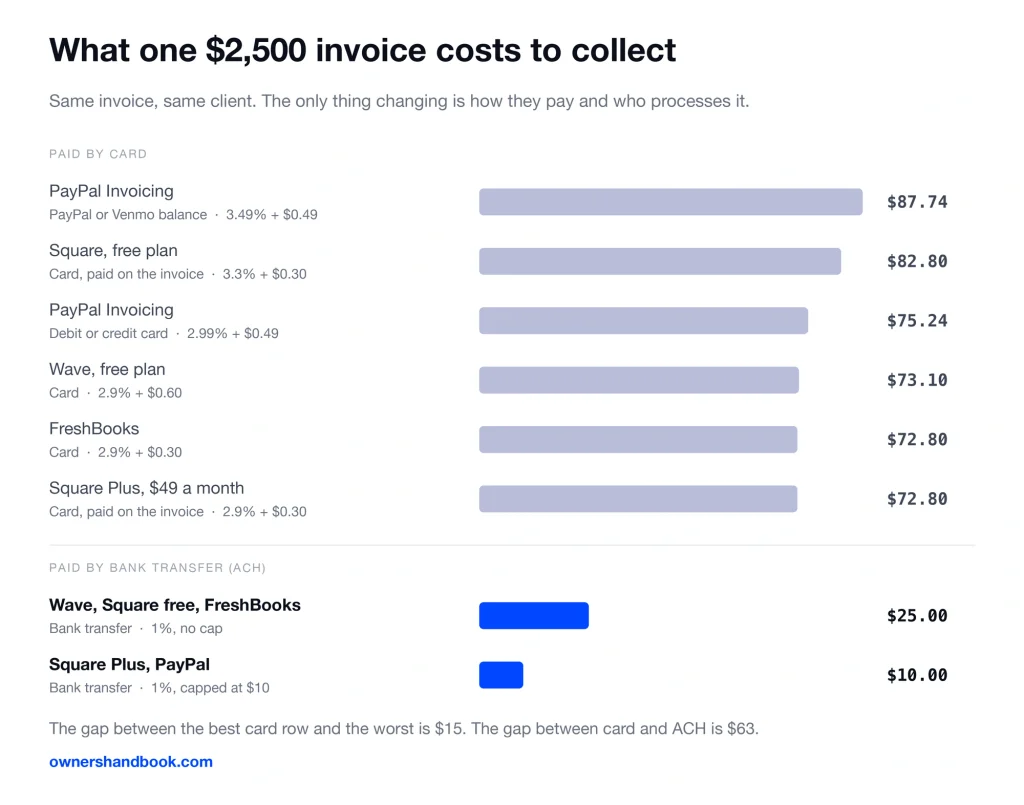
Task: Click the $82.80 amount label
Action: coord(917,261)
